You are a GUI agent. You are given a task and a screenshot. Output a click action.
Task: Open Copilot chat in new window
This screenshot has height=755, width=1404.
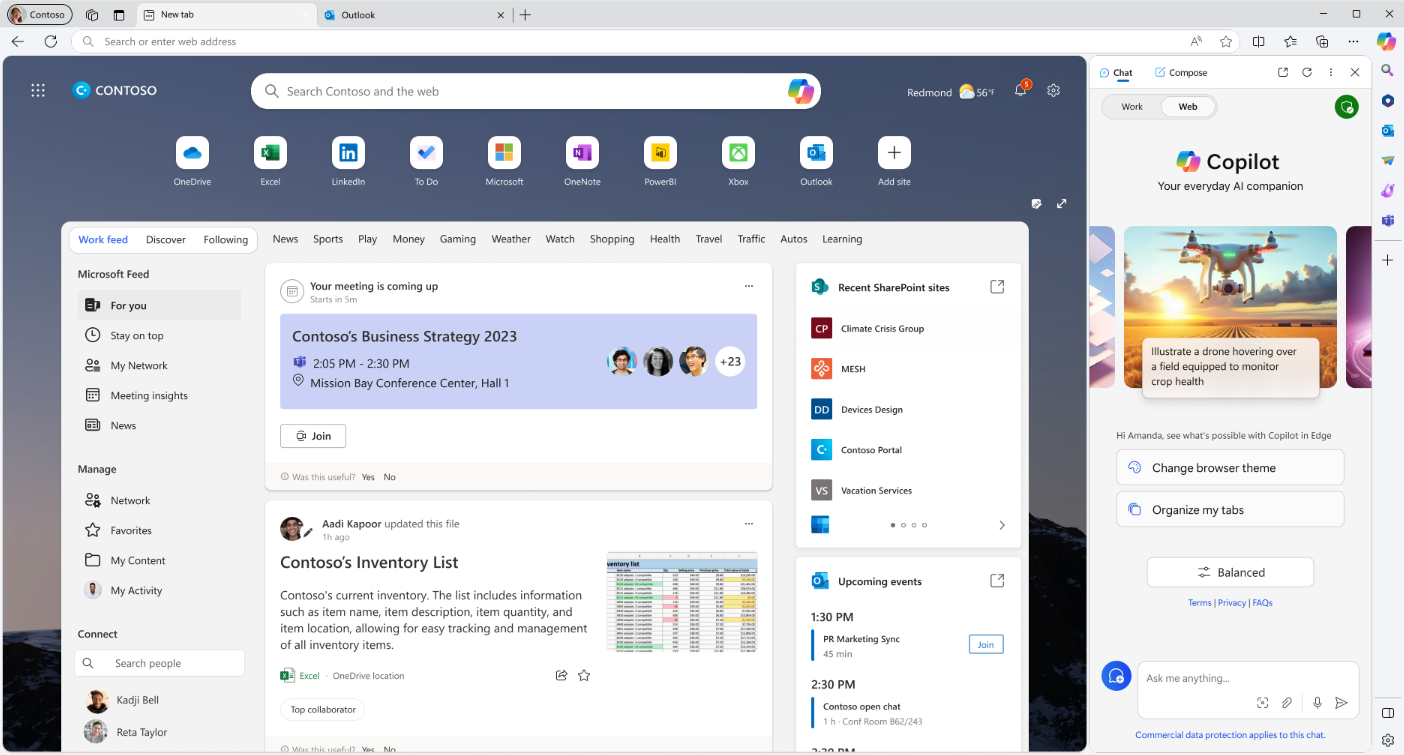(1283, 72)
